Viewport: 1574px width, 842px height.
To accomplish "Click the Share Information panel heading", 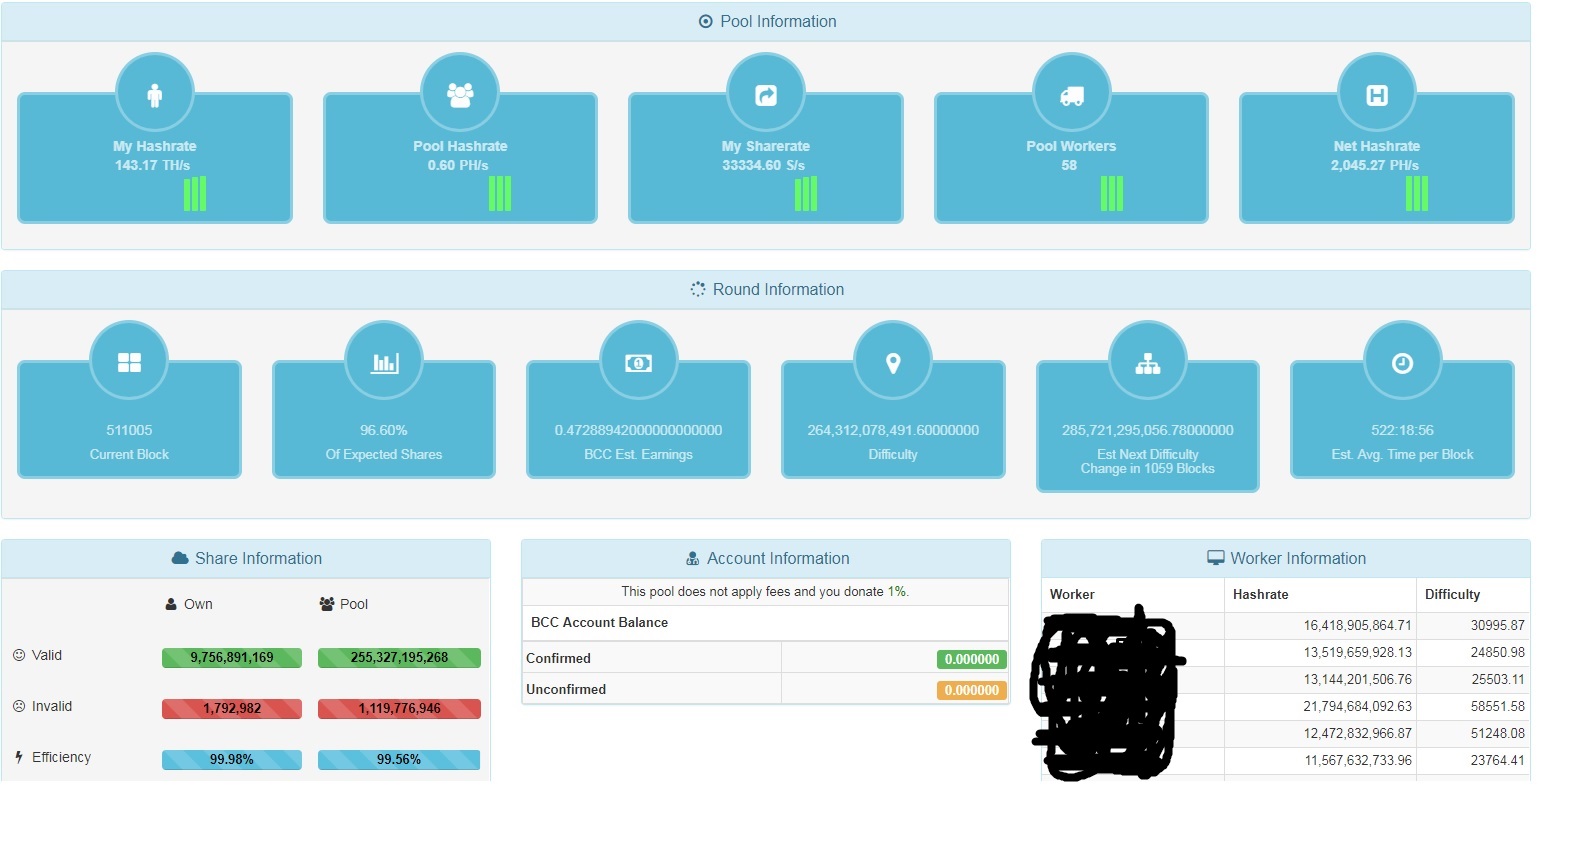I will (x=246, y=558).
